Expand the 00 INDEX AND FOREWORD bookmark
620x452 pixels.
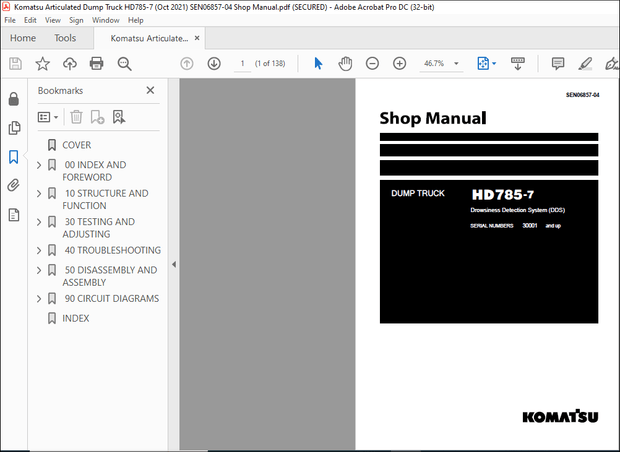pos(39,165)
